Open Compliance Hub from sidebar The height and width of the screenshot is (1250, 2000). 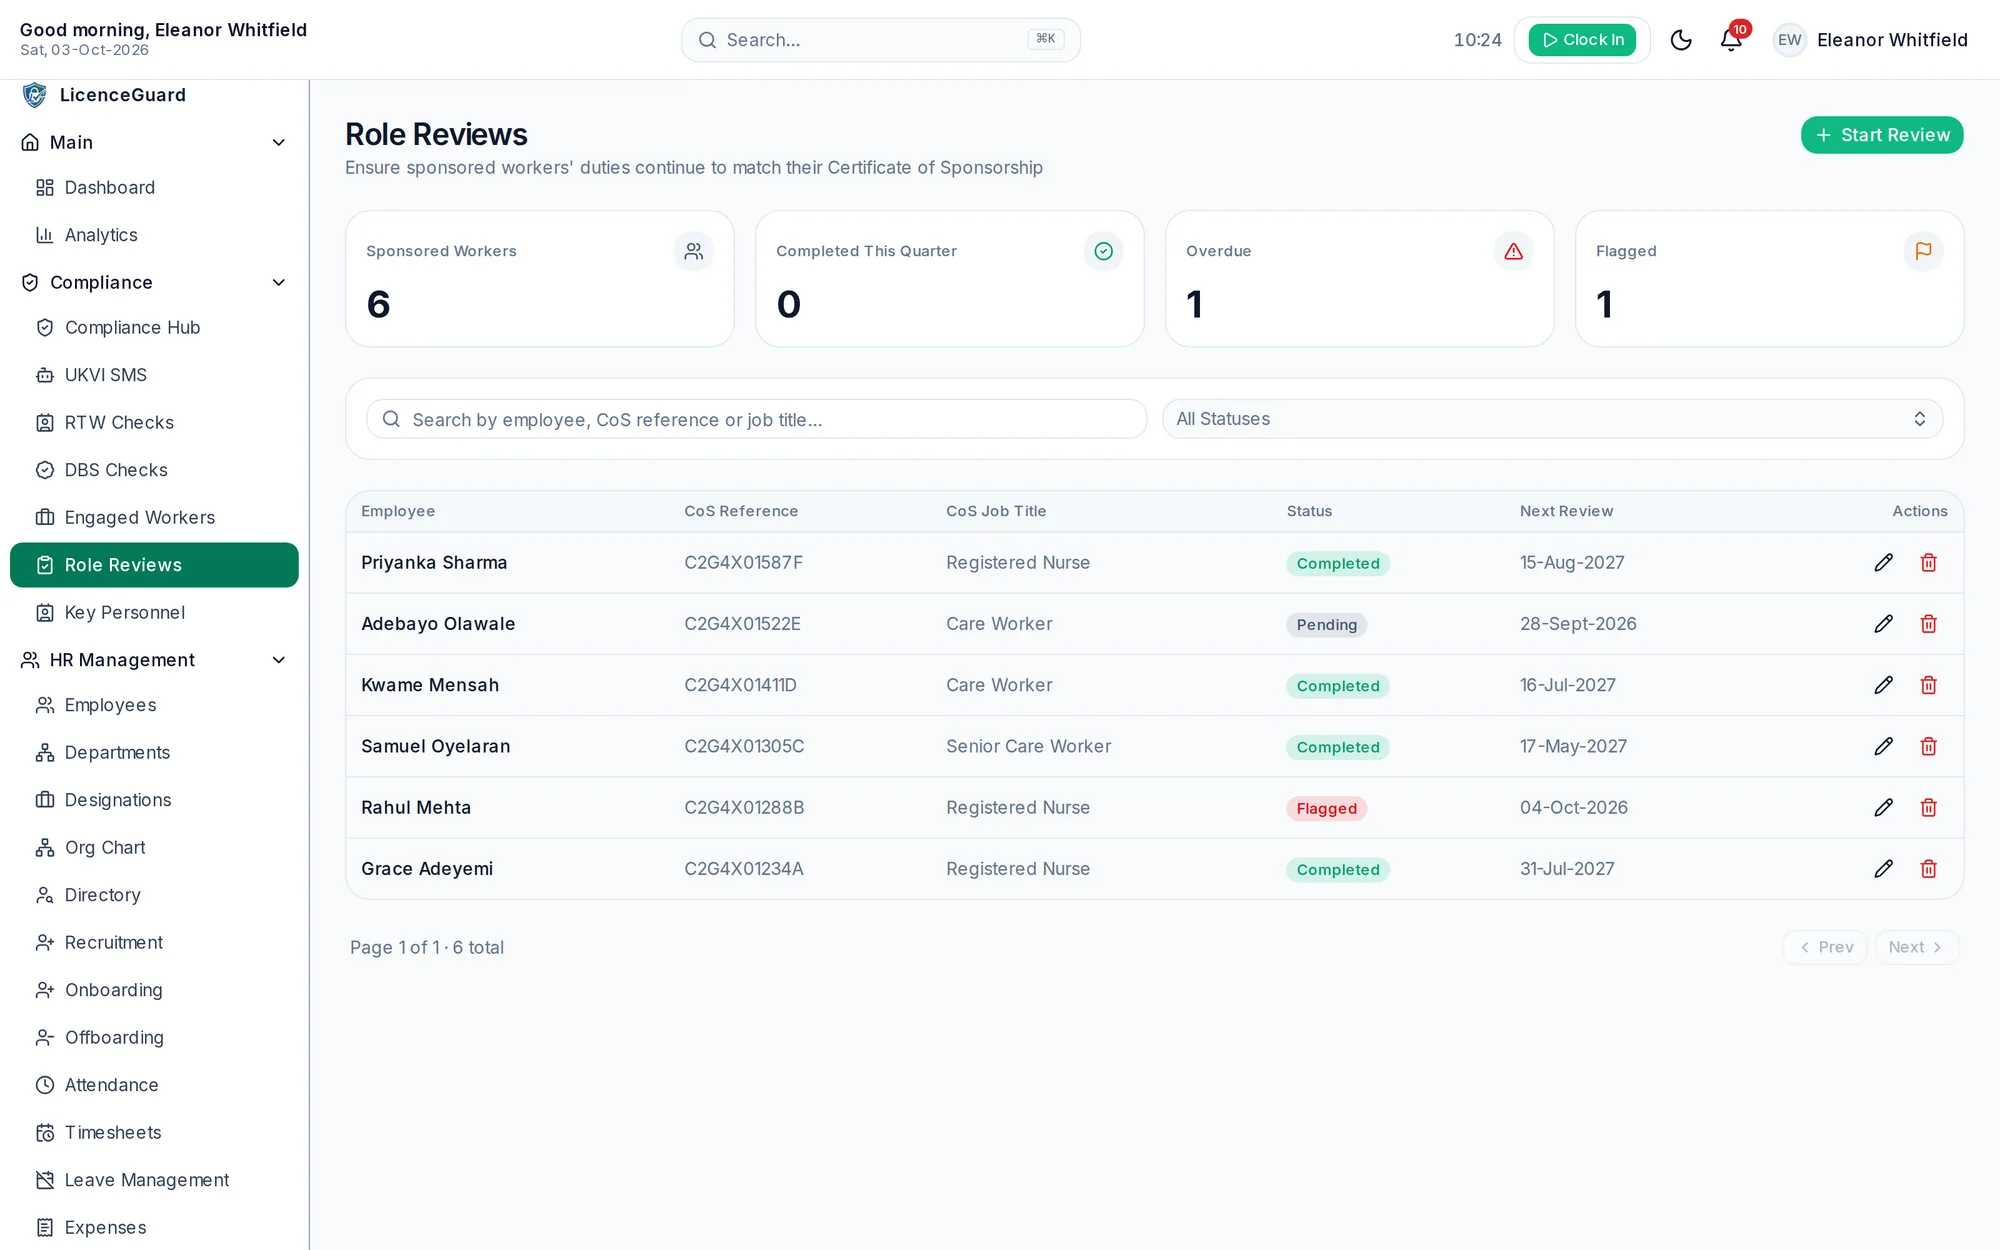[x=154, y=328]
